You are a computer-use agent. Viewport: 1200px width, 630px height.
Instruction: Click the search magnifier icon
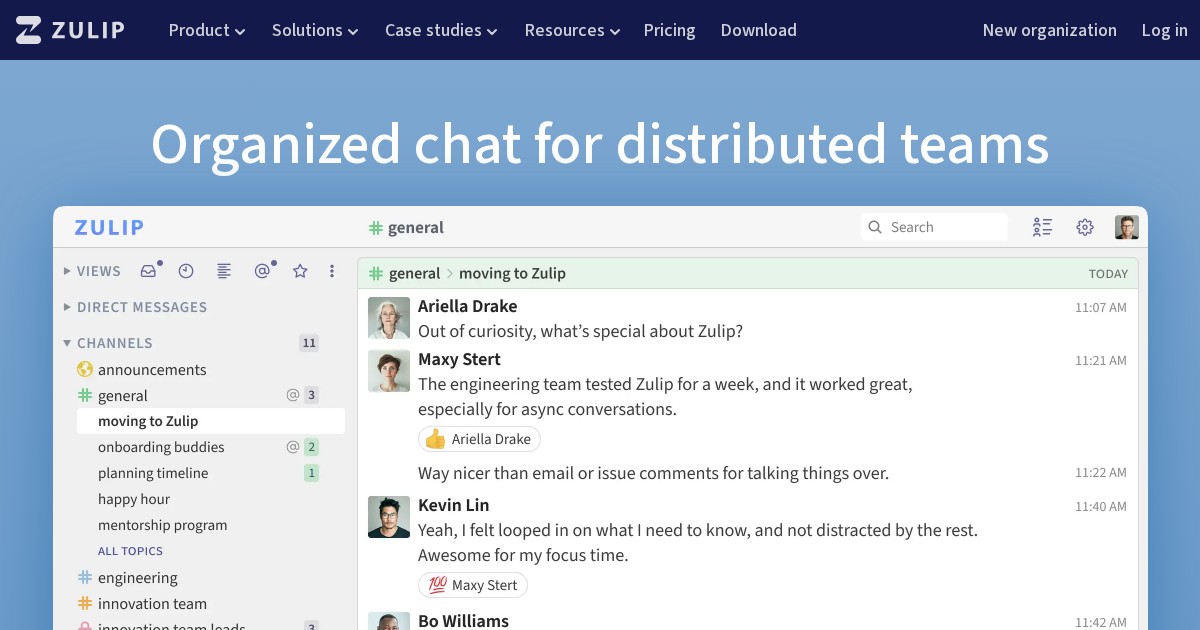click(x=875, y=227)
